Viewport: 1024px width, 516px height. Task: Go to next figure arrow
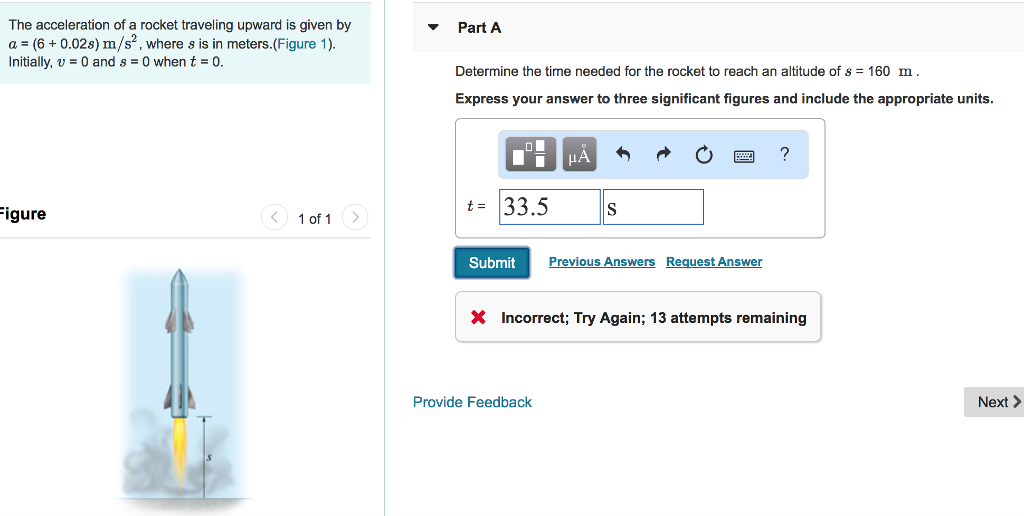coord(354,217)
